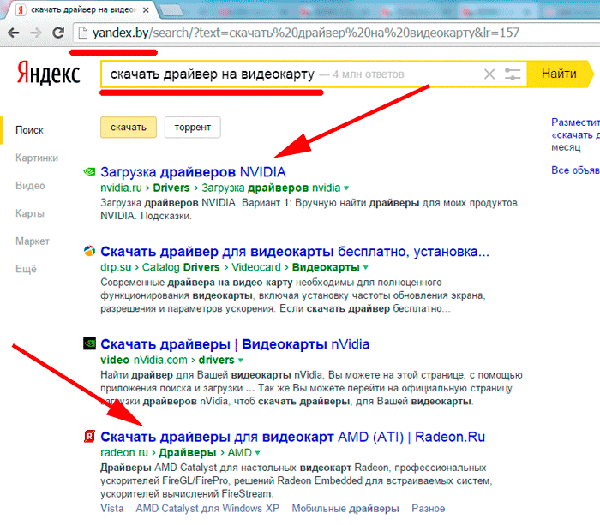Image resolution: width=600 pixels, height=525 pixels.
Task: Click the browser address bar URL
Action: click(305, 33)
